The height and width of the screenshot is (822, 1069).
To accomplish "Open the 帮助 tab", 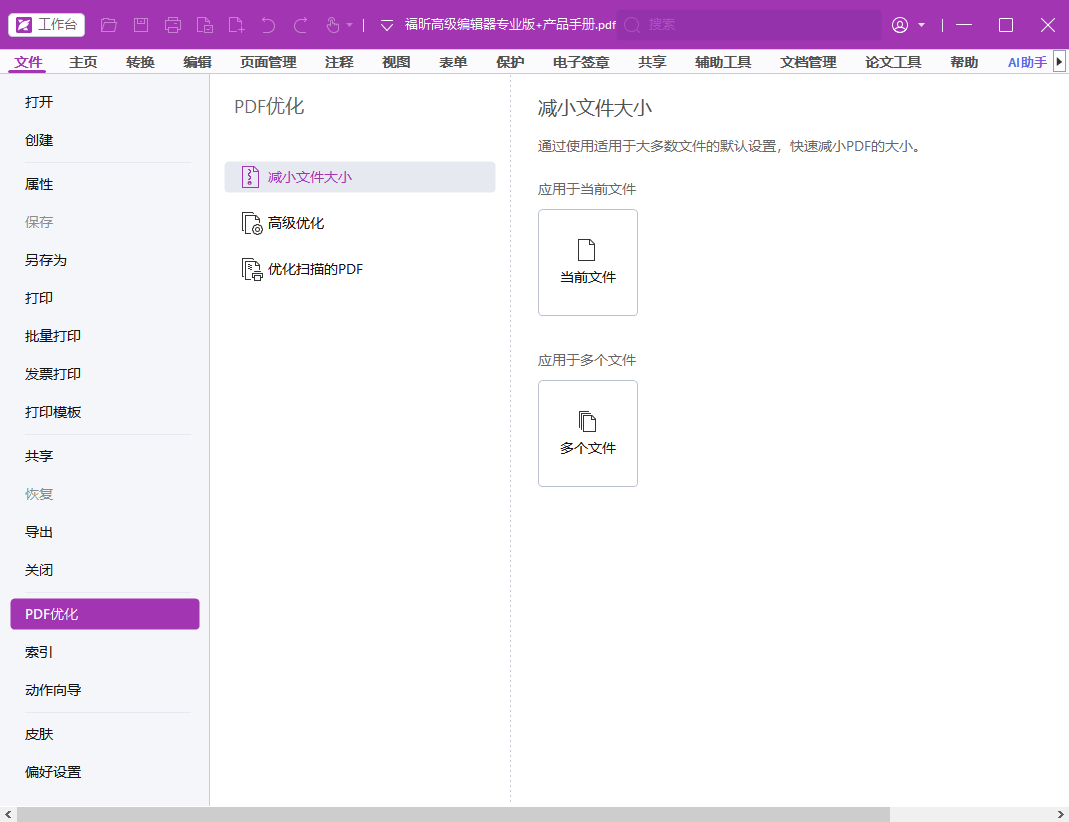I will [x=965, y=62].
